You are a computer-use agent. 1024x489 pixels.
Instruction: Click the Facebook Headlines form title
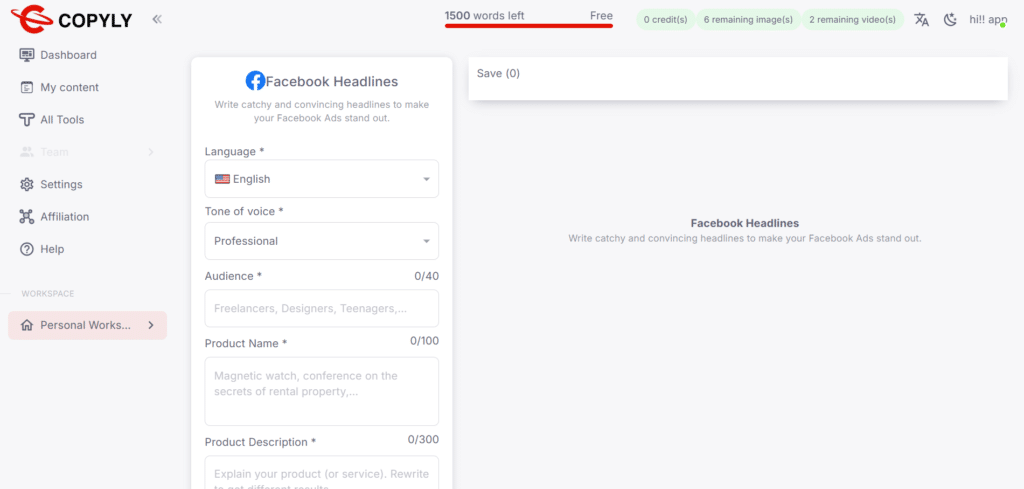point(332,82)
